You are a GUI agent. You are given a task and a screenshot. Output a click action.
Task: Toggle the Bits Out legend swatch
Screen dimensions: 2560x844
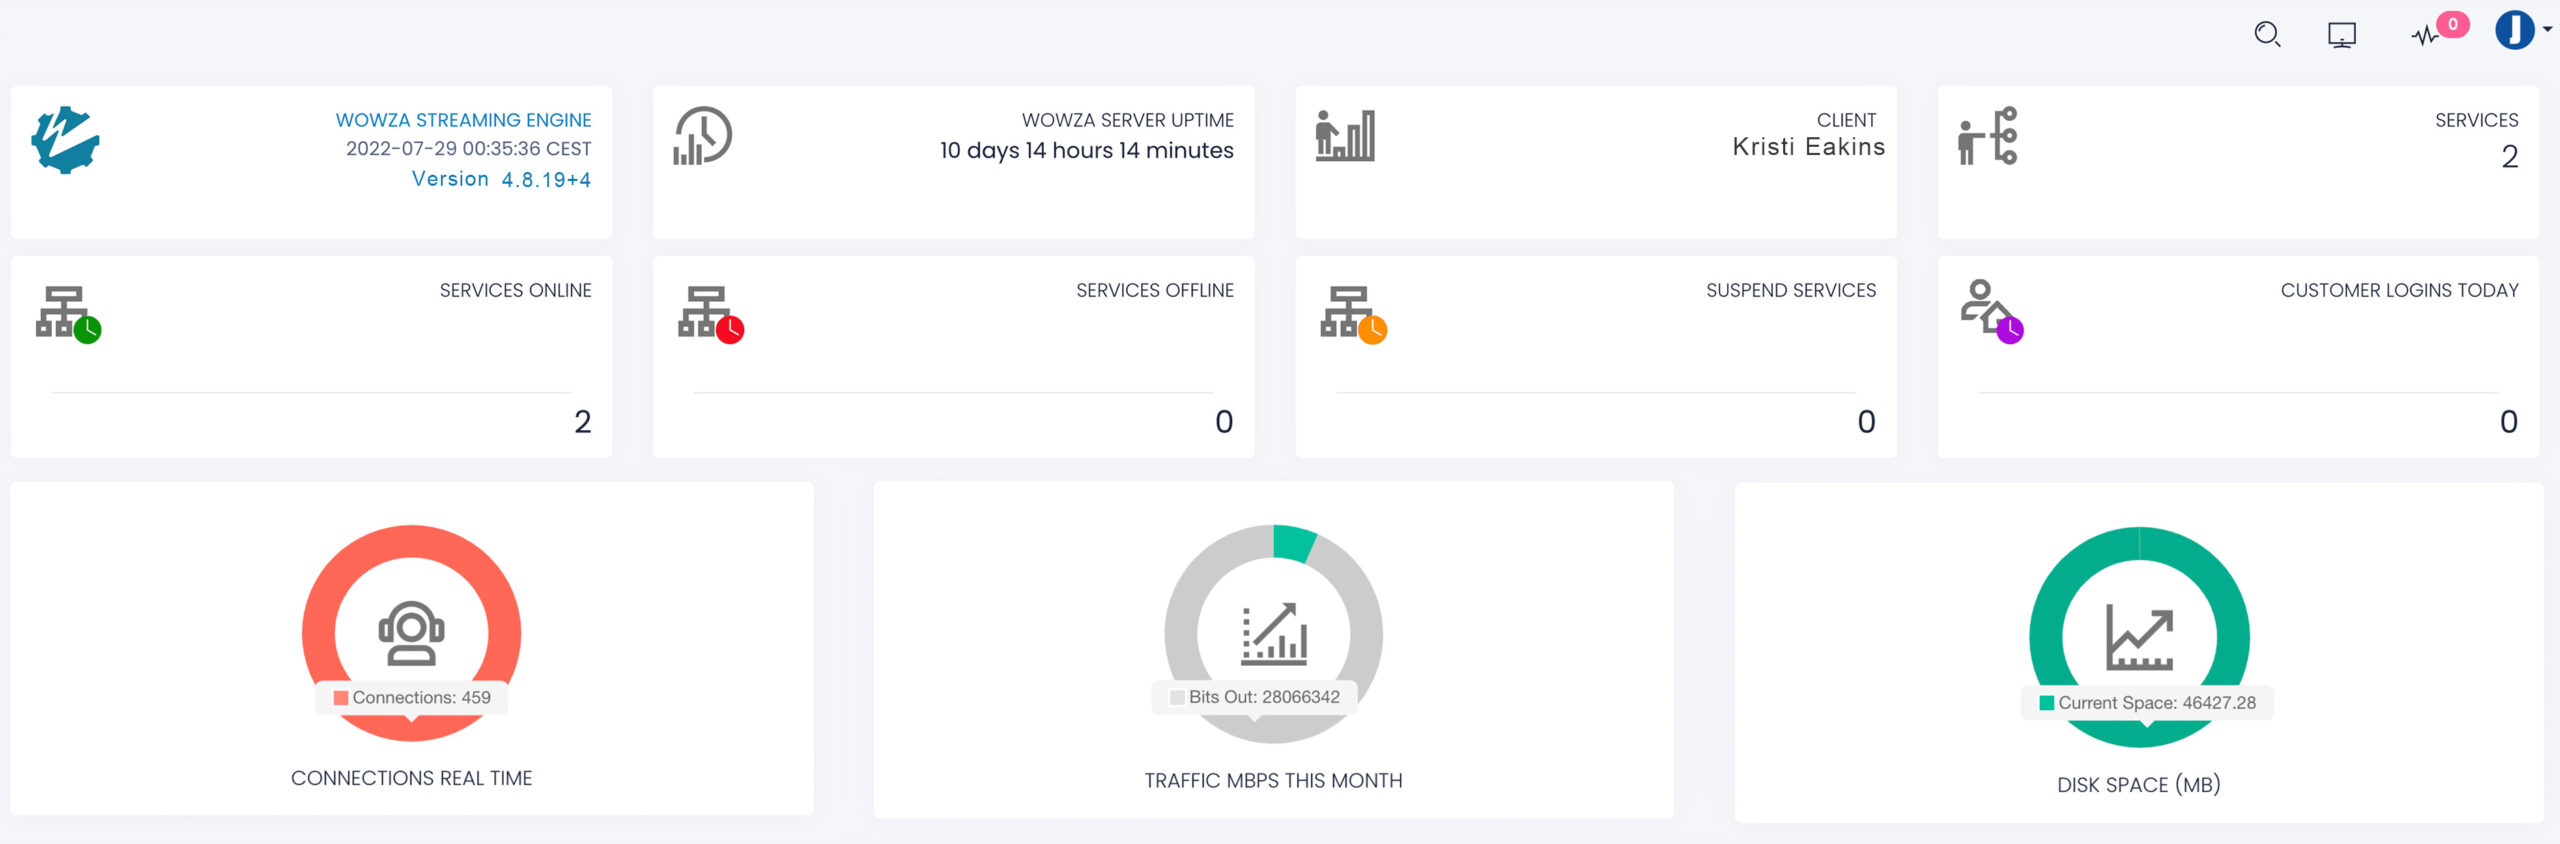(x=1177, y=698)
